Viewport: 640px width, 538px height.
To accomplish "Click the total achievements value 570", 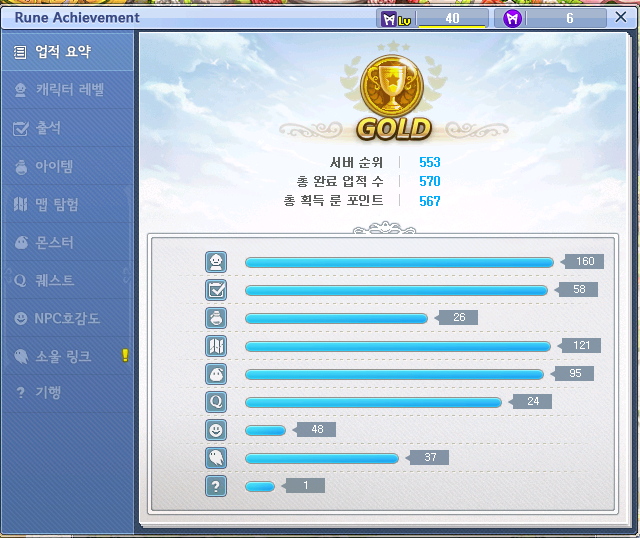I will coord(430,181).
